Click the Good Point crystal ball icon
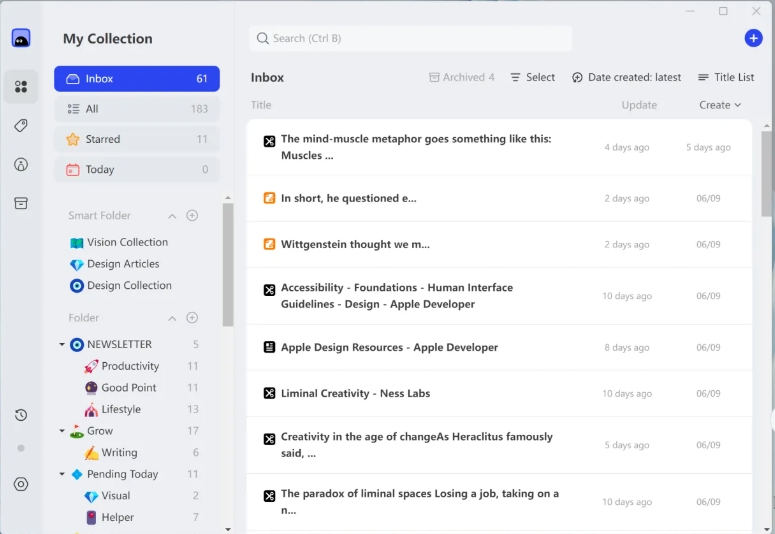The image size is (775, 534). coord(91,388)
